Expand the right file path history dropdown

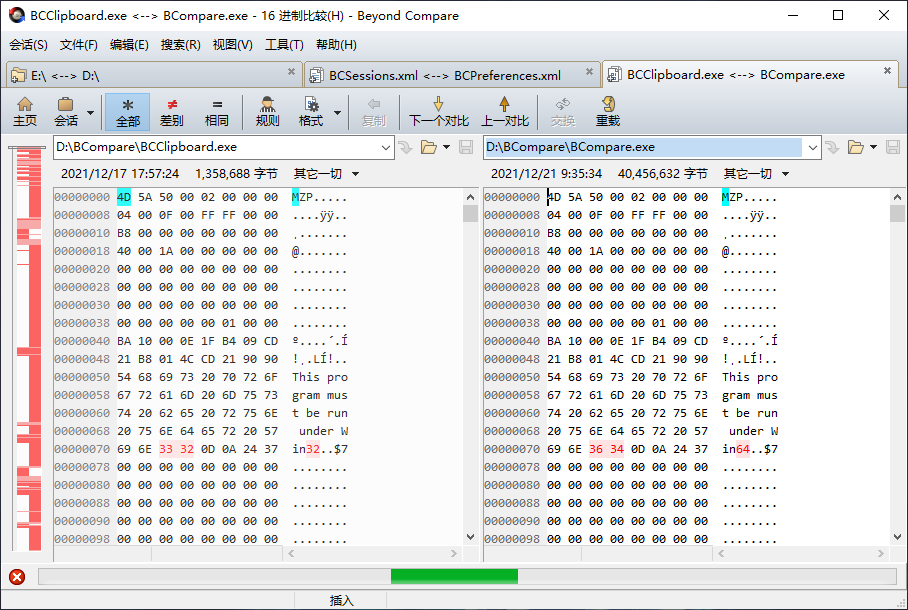pos(813,148)
